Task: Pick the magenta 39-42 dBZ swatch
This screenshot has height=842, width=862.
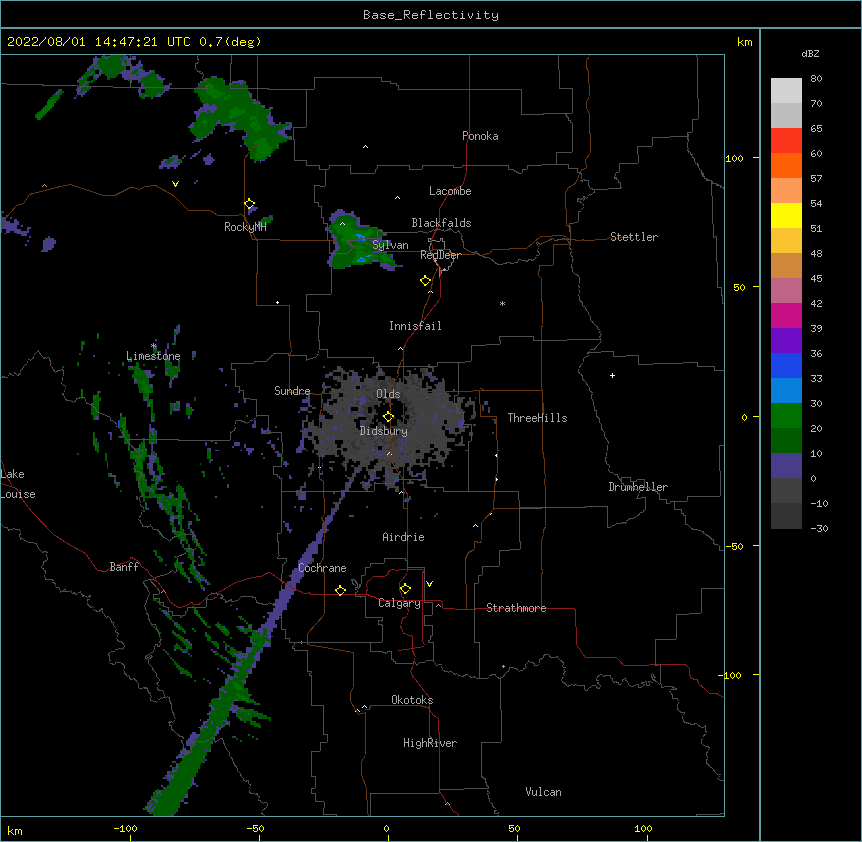Action: tap(786, 315)
